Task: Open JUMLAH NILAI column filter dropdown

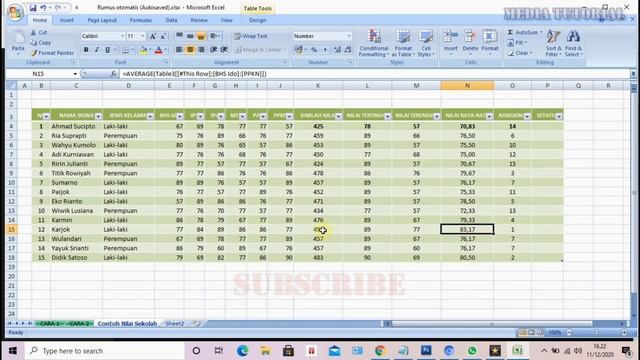Action: point(338,116)
